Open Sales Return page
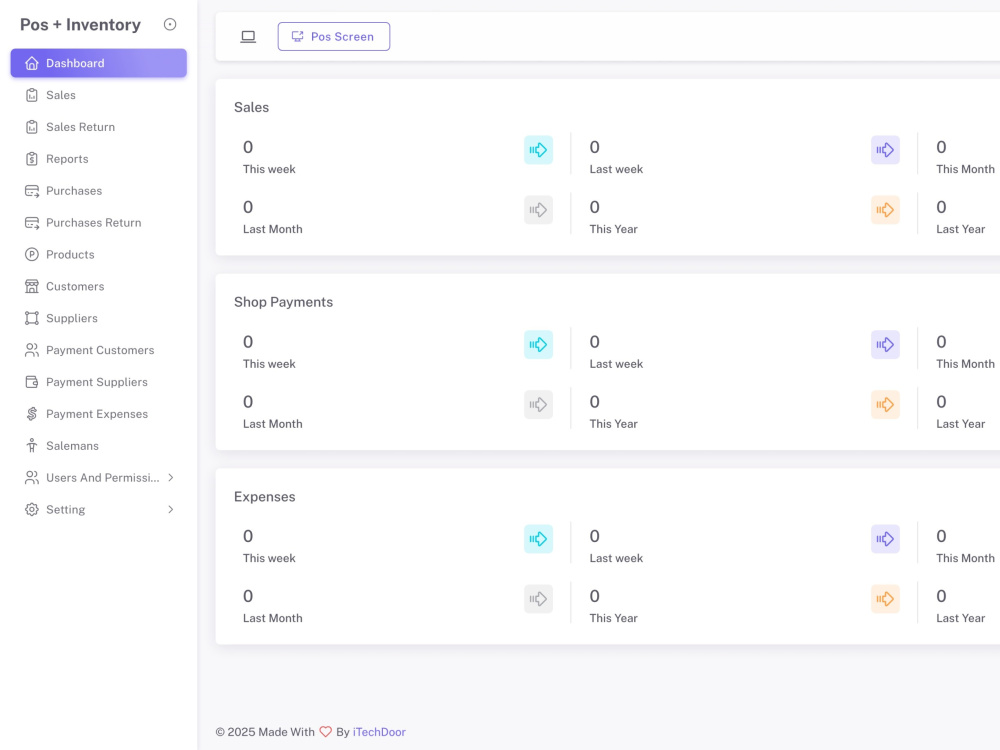This screenshot has height=750, width=1000. pyautogui.click(x=99, y=127)
